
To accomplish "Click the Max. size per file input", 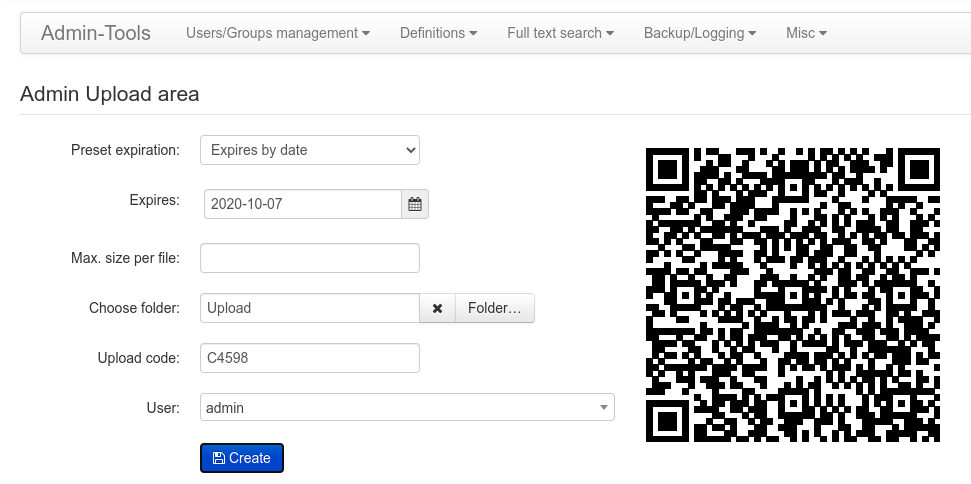I will tap(310, 258).
